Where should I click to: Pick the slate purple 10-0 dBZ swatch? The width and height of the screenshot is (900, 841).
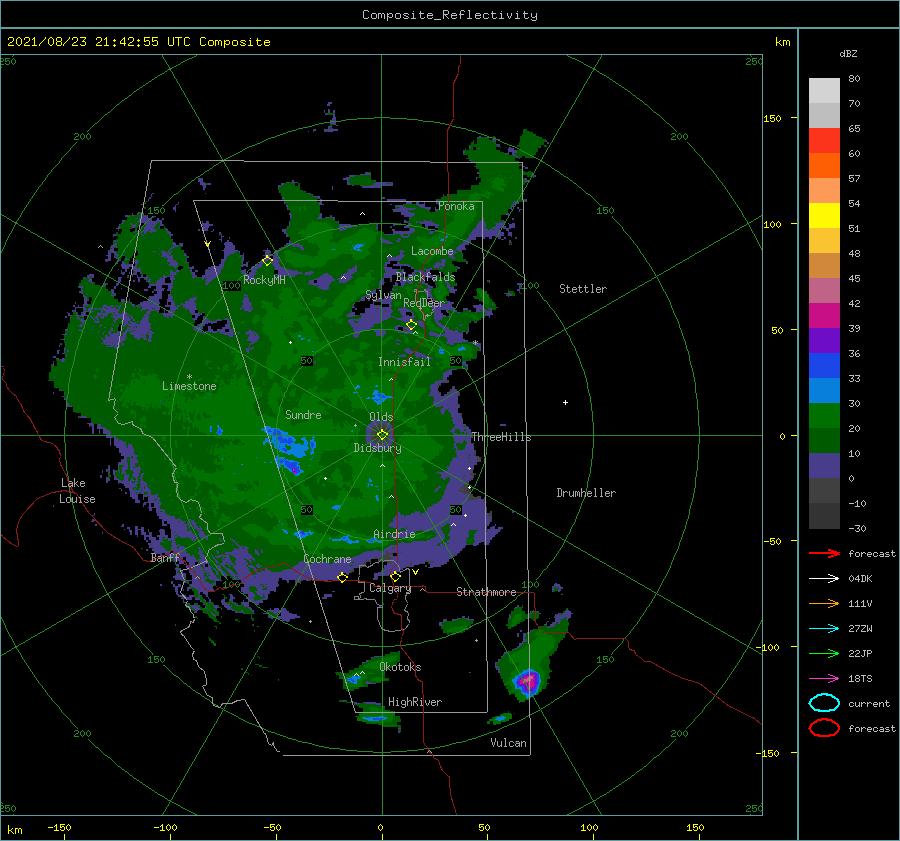(x=824, y=466)
